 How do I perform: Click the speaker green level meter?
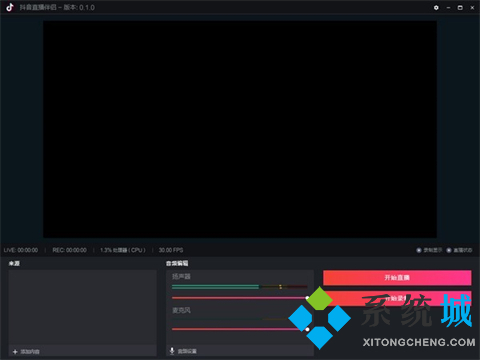(x=239, y=287)
